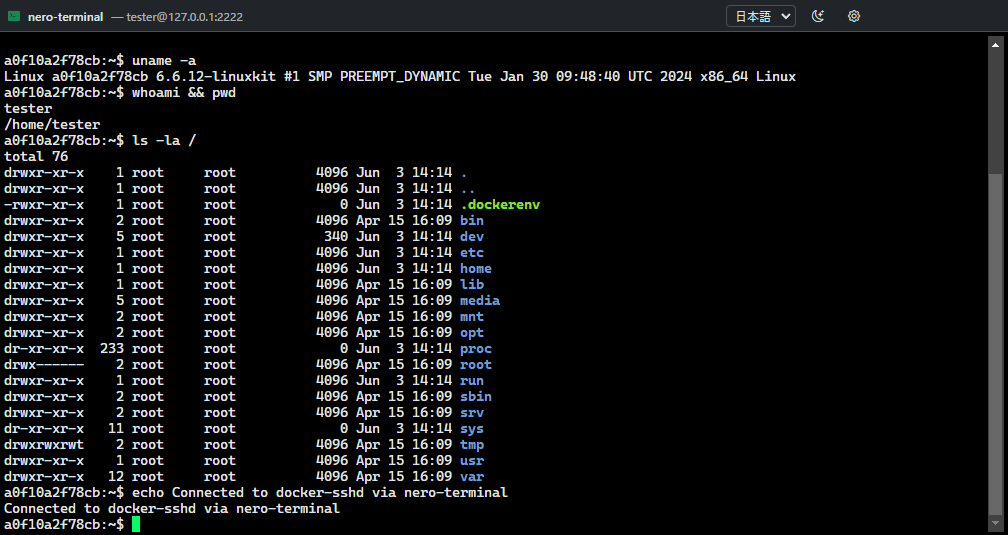
Task: Click the etc directory name
Action: (472, 253)
